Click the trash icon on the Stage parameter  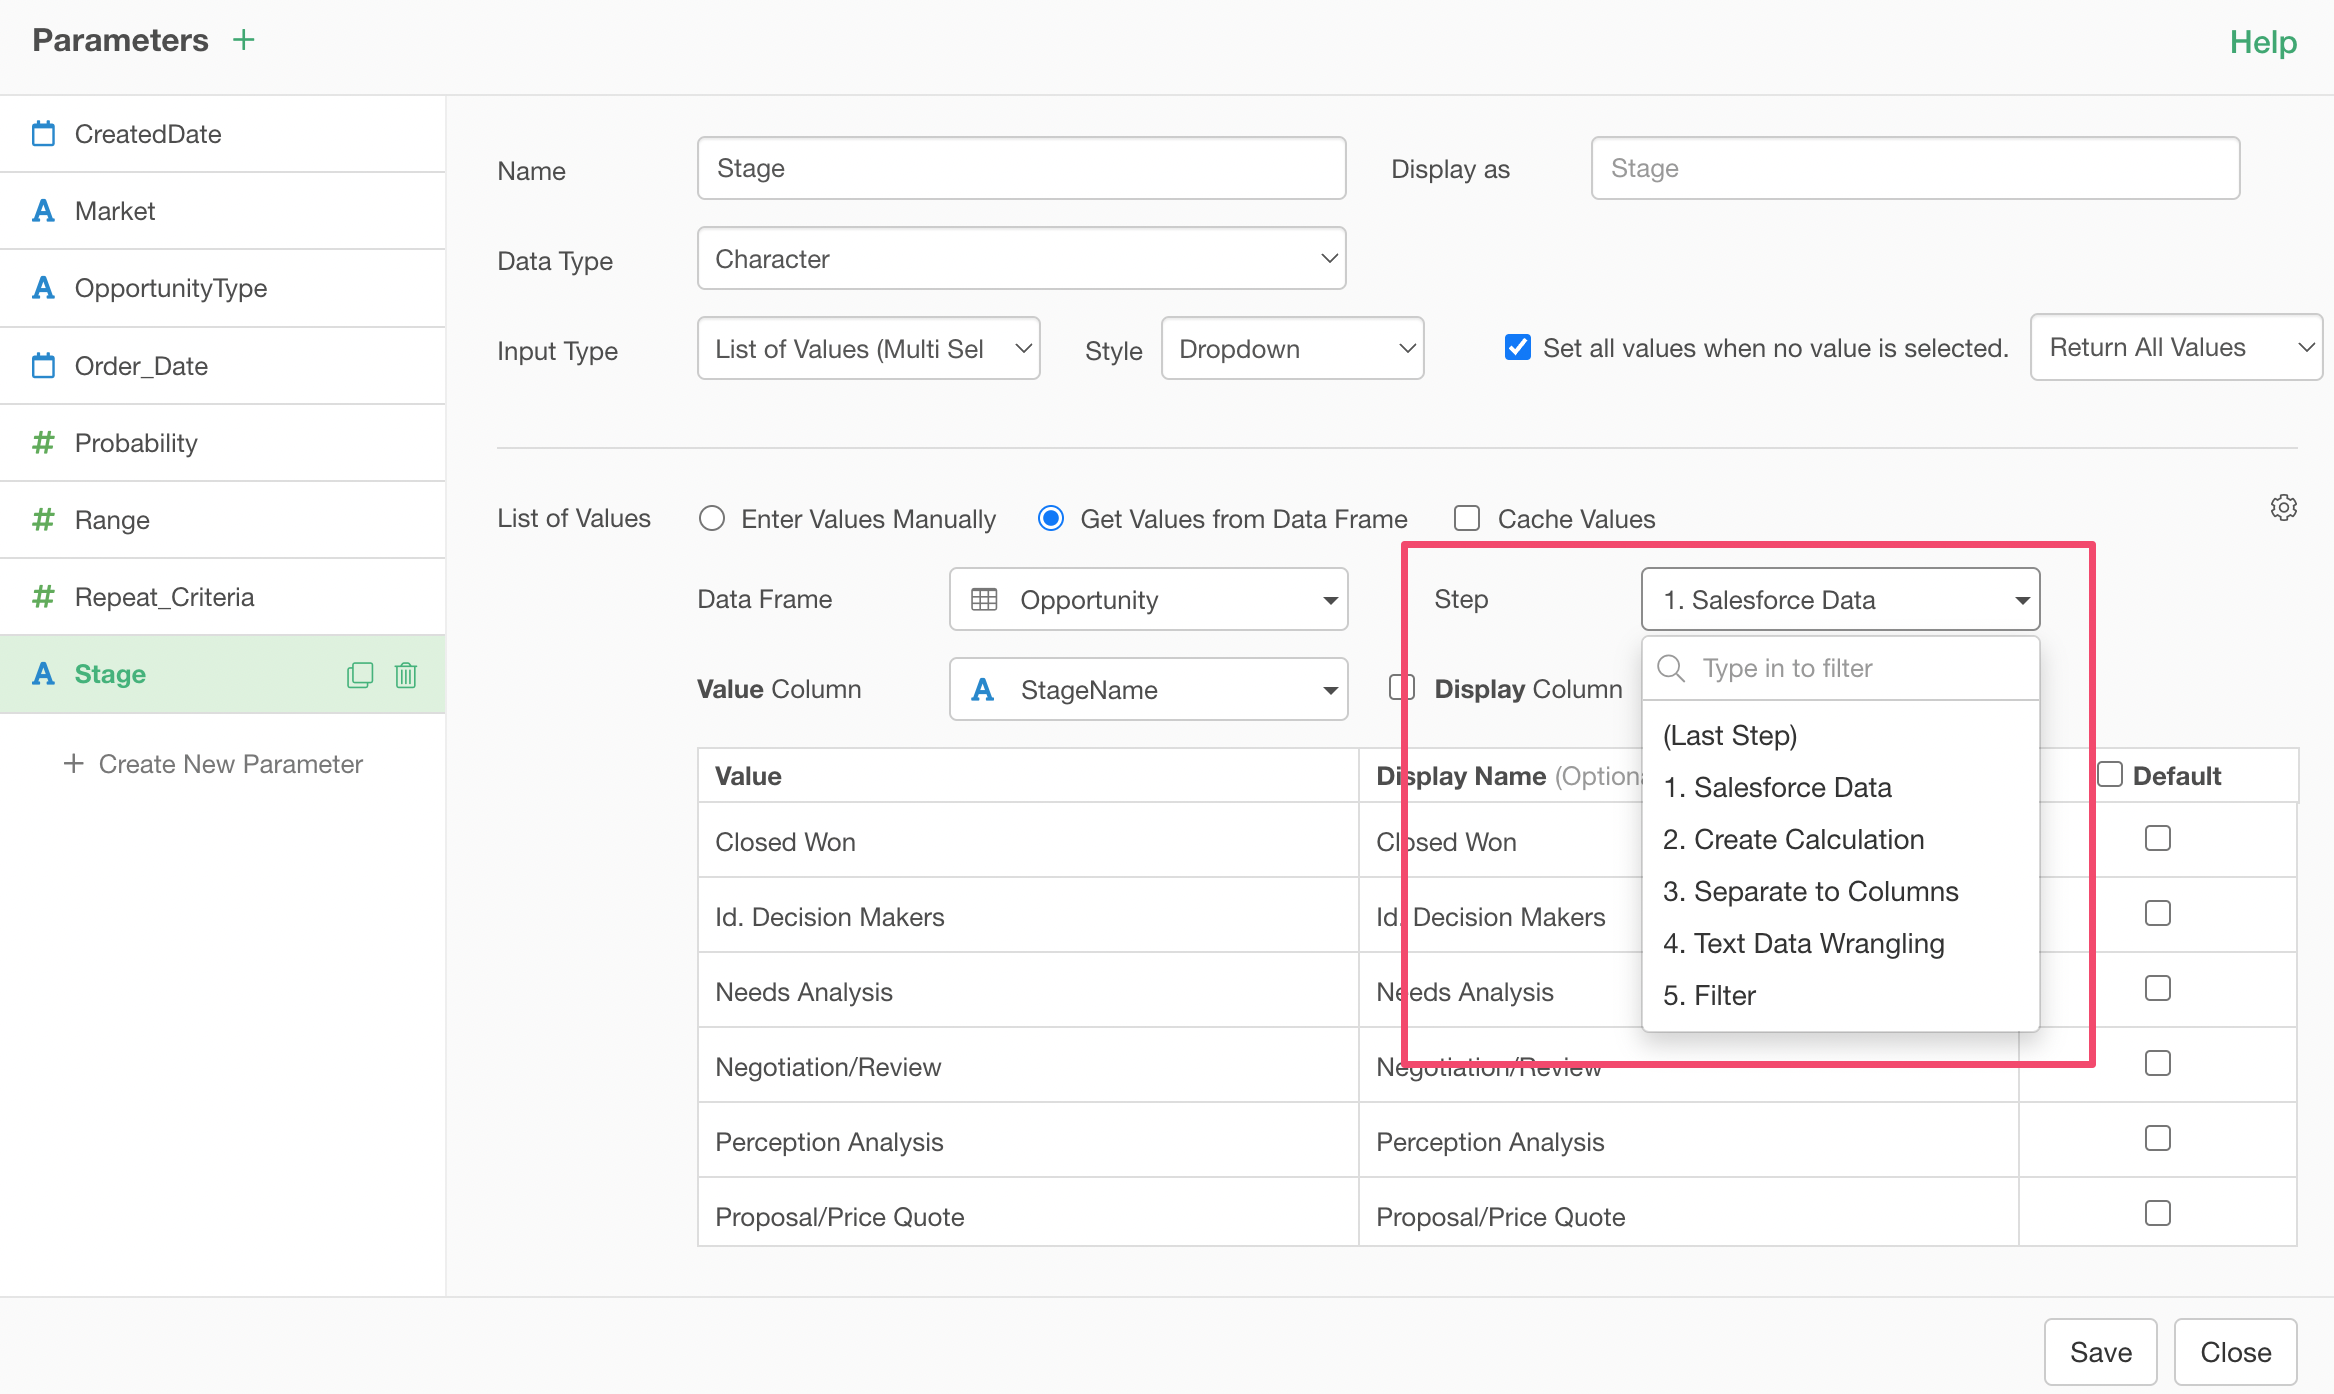point(406,675)
